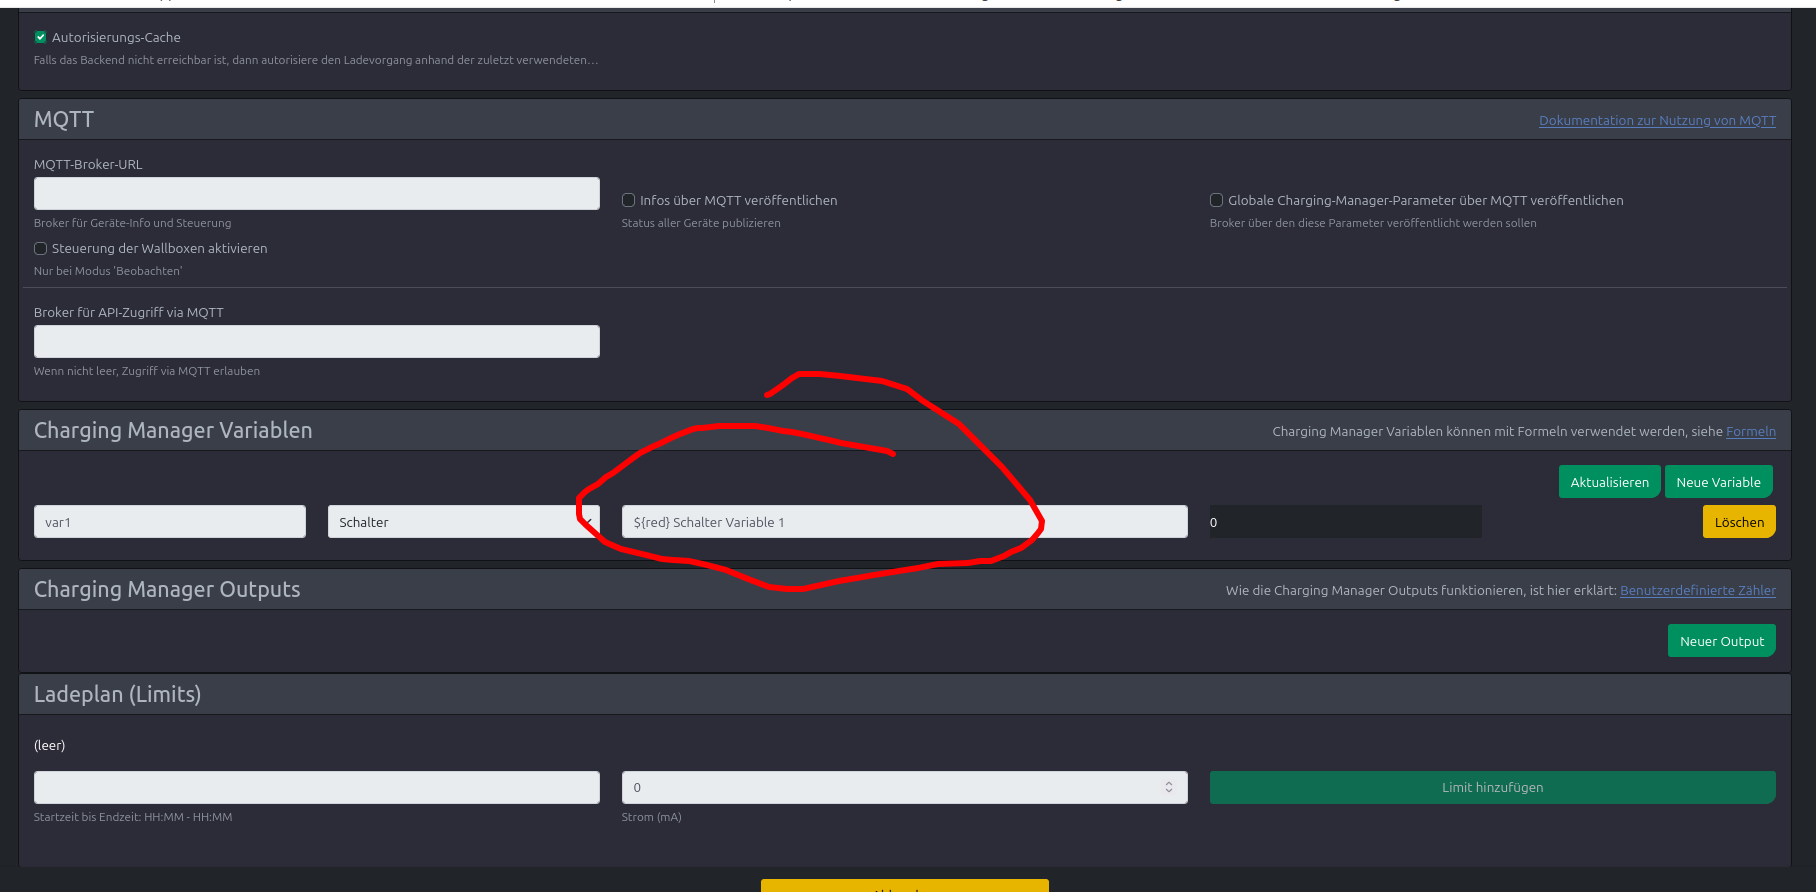1816x892 pixels.
Task: Enable Steuerung der Wallboxen aktivieren
Action: pyautogui.click(x=41, y=248)
